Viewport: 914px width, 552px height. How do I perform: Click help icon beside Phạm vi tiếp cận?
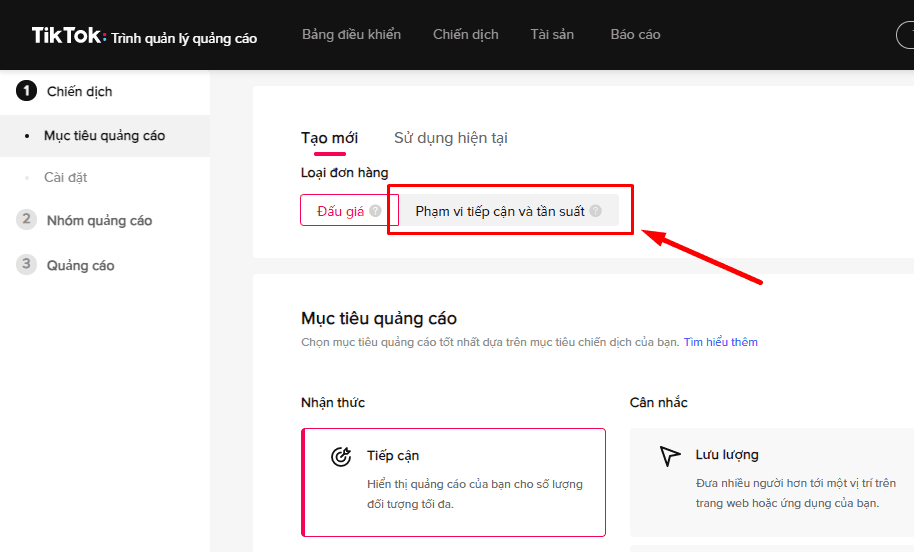pyautogui.click(x=596, y=211)
